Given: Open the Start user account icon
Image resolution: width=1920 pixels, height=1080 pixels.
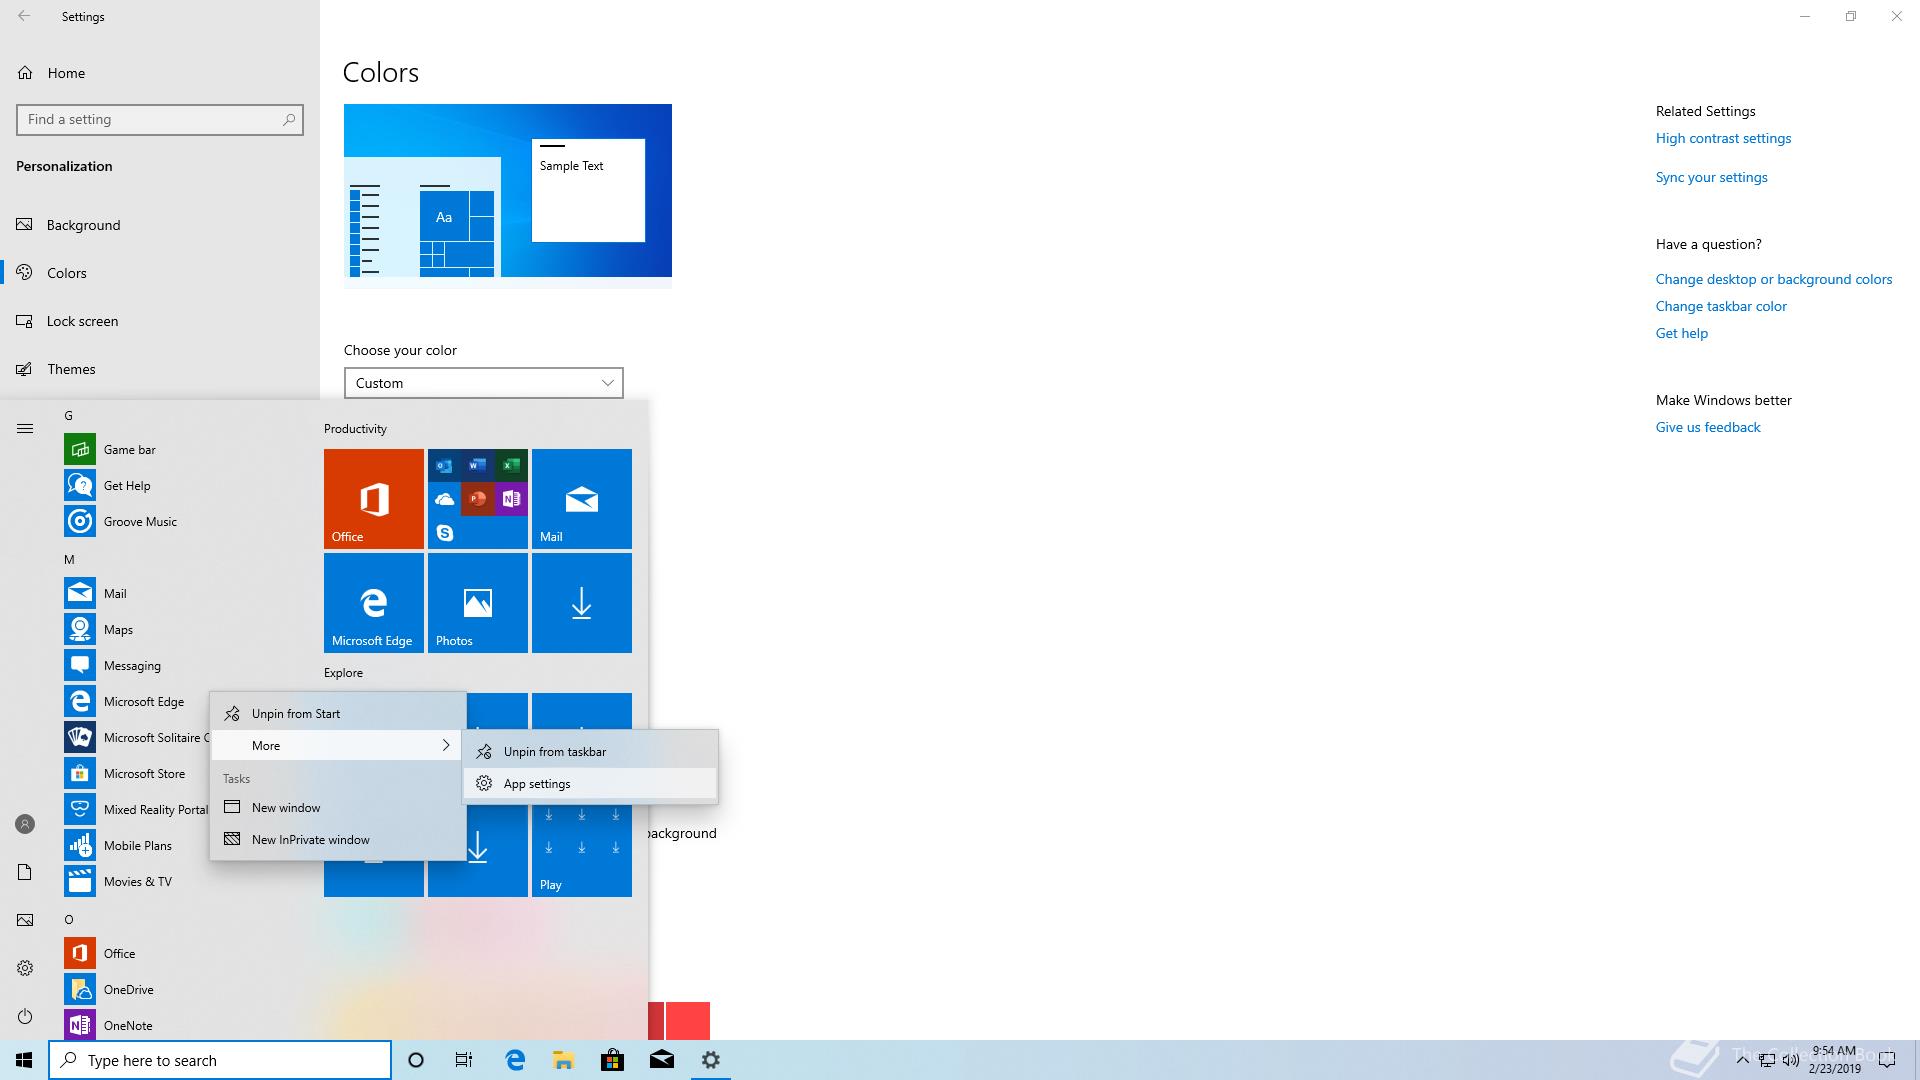Looking at the screenshot, I should click(25, 824).
